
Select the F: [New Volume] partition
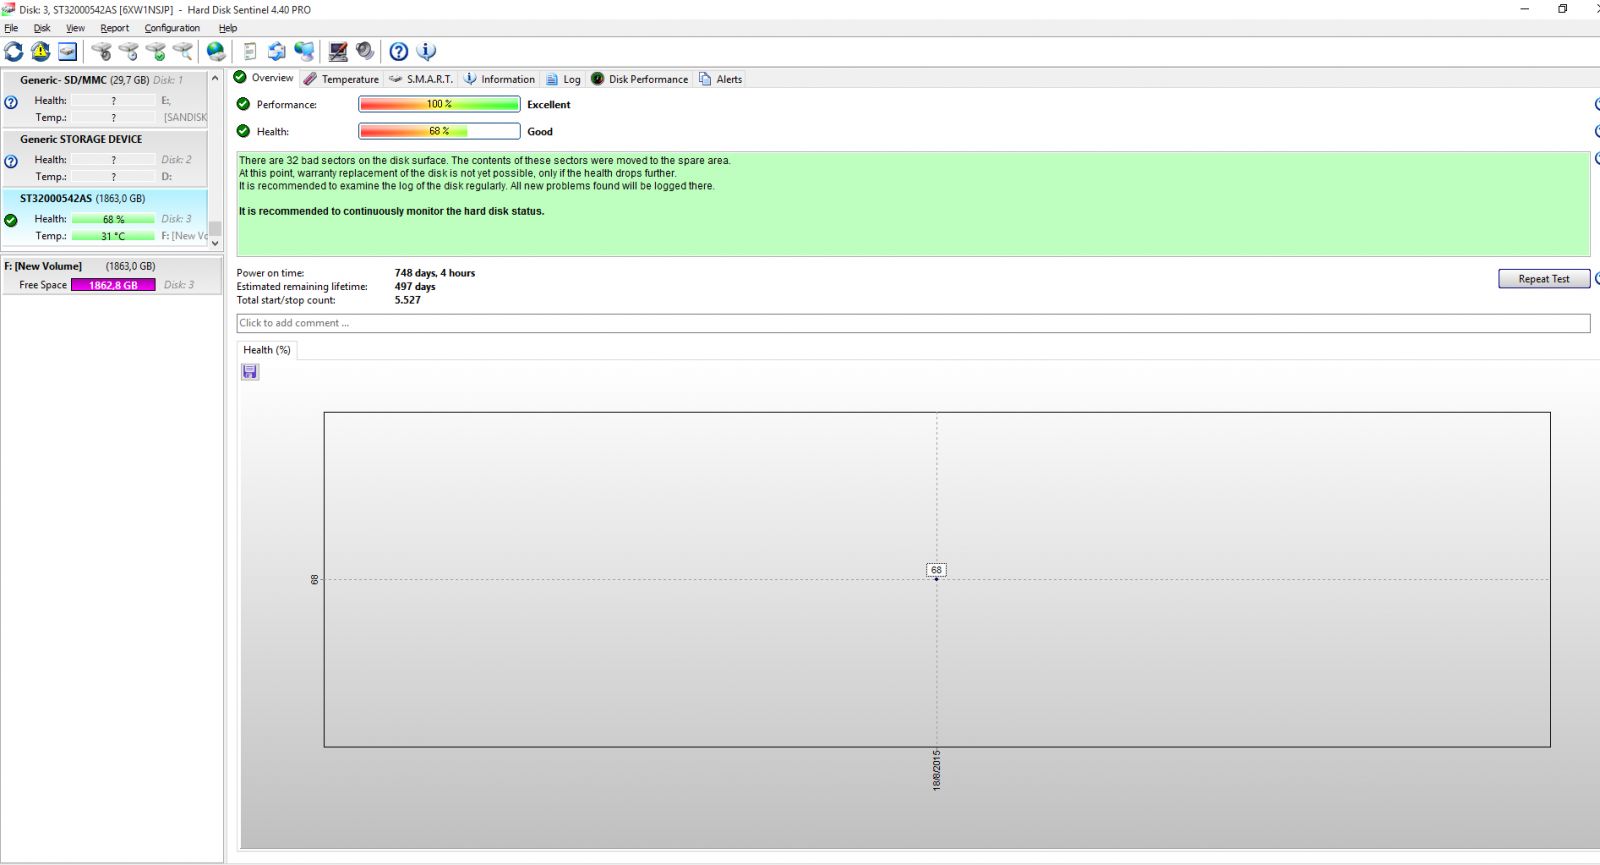coord(111,275)
